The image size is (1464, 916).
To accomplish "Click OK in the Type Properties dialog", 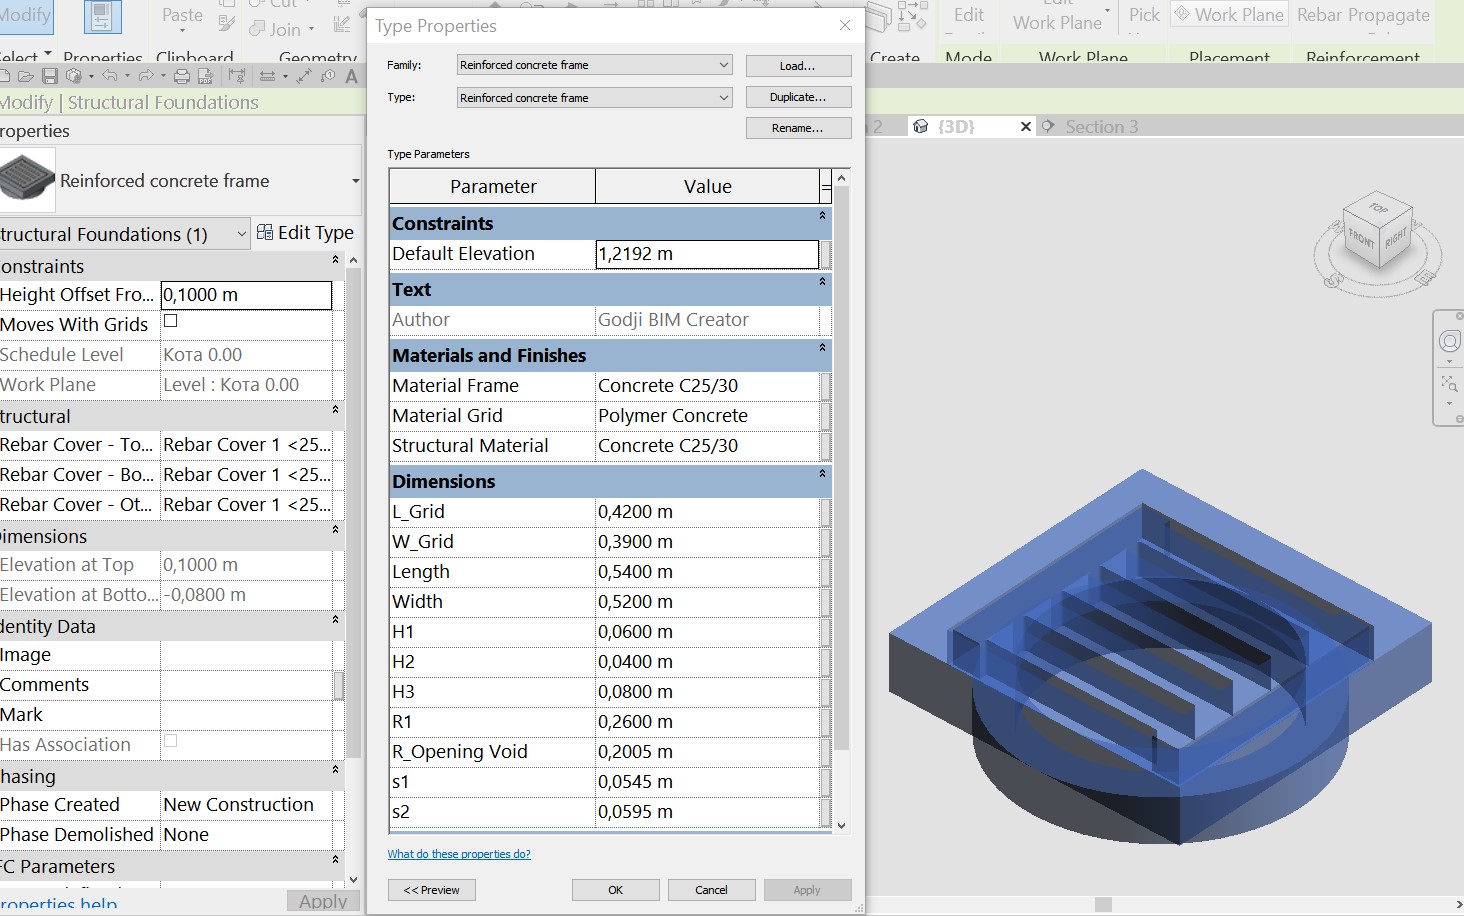I will tap(616, 890).
